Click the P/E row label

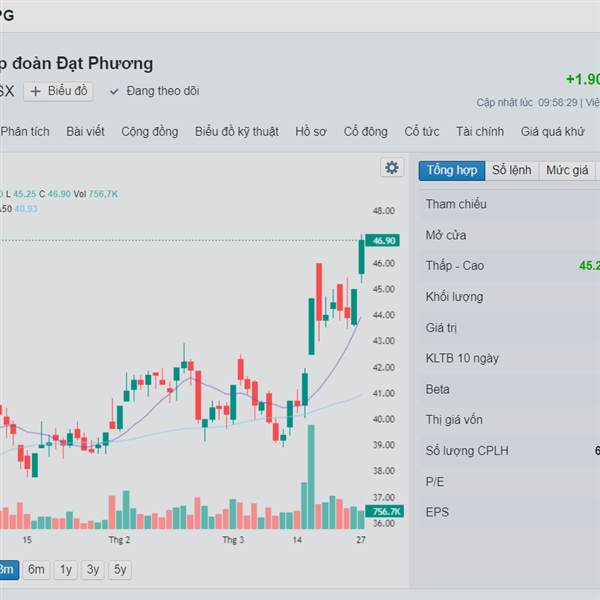click(x=435, y=481)
